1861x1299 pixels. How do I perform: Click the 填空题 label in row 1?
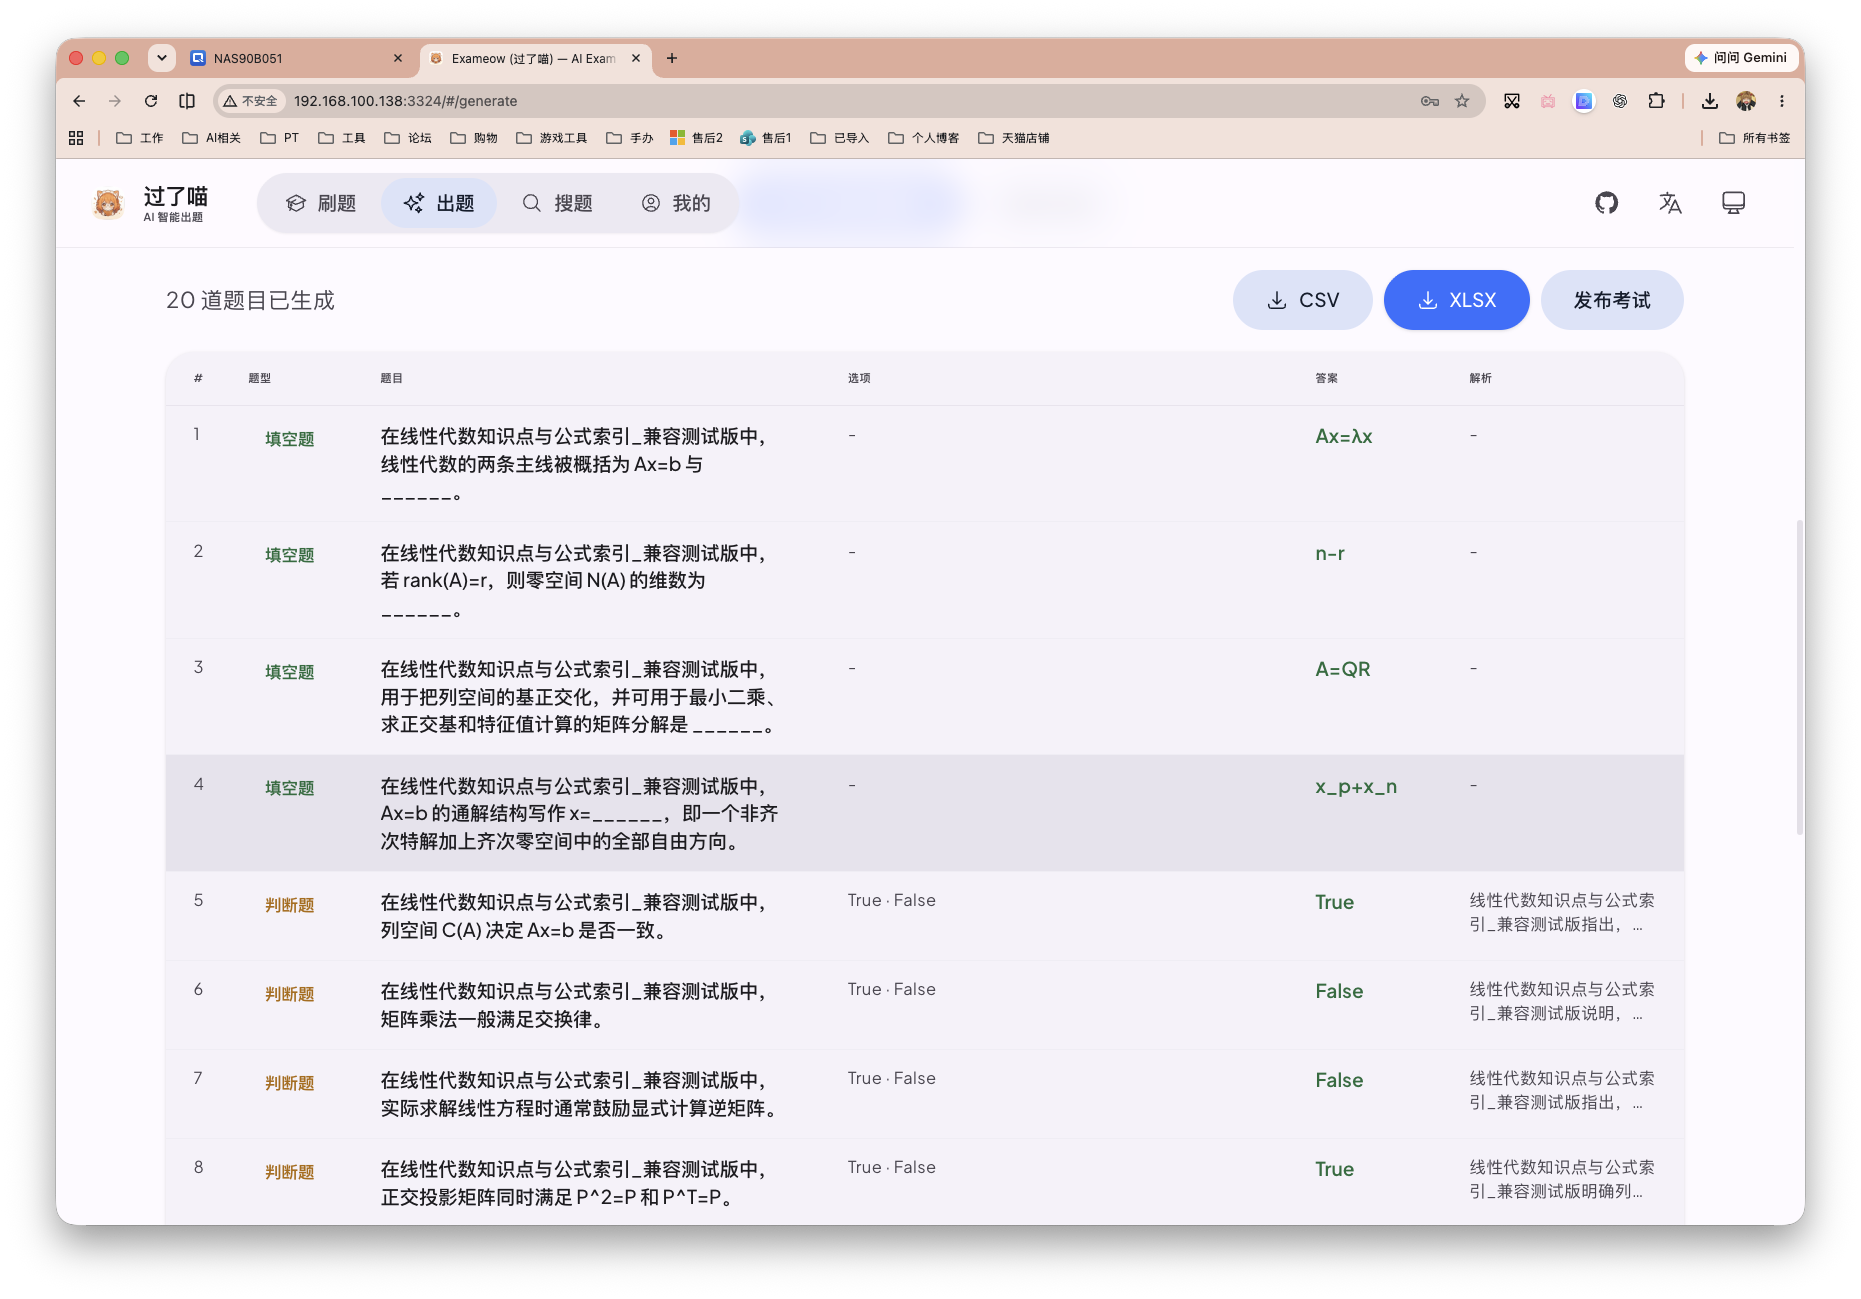290,439
